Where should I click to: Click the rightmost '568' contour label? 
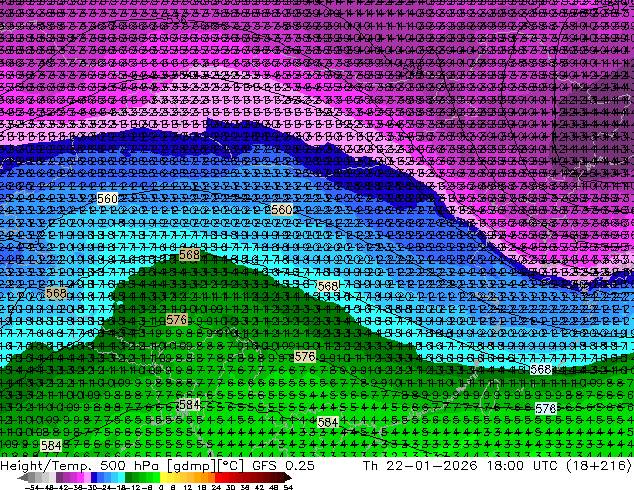pyautogui.click(x=541, y=370)
